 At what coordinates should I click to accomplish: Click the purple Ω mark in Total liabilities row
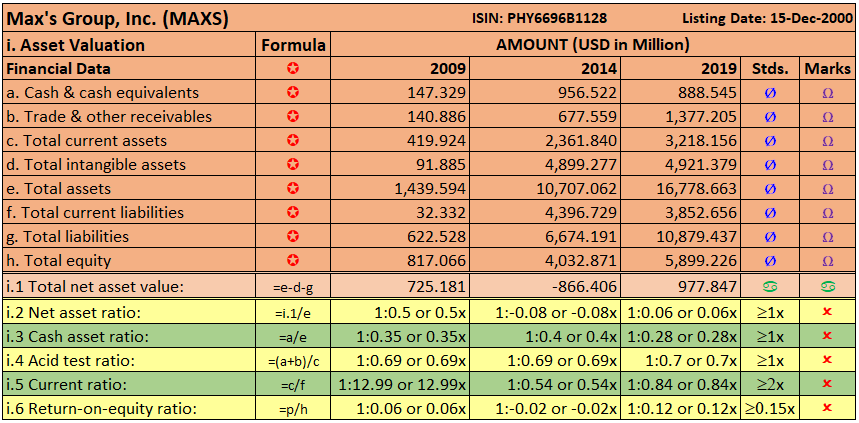pyautogui.click(x=827, y=236)
